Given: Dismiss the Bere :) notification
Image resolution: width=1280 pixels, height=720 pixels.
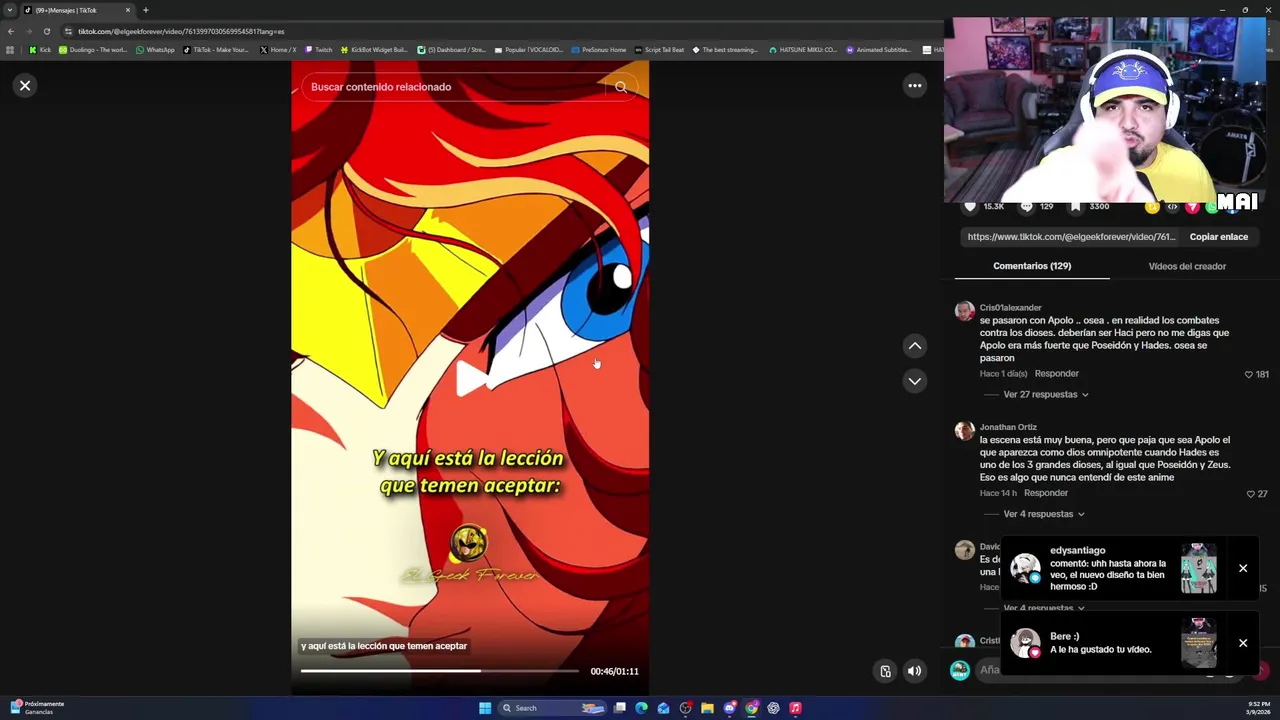Looking at the screenshot, I should click(1243, 643).
